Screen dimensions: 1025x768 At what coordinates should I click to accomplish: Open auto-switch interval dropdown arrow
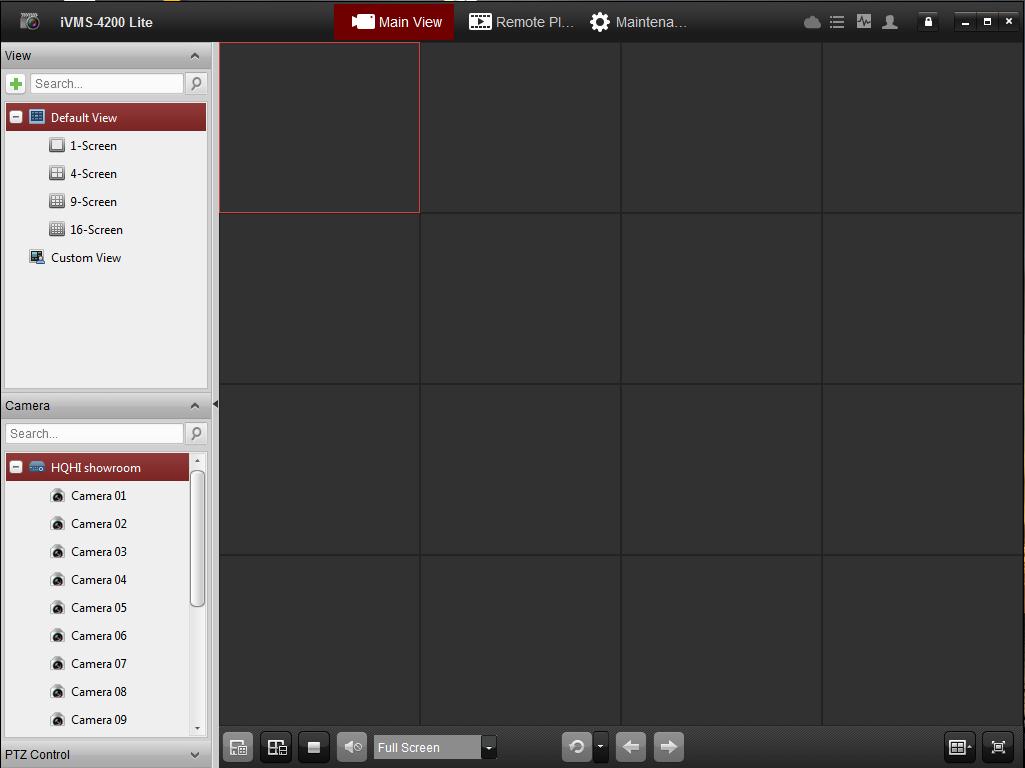point(601,746)
